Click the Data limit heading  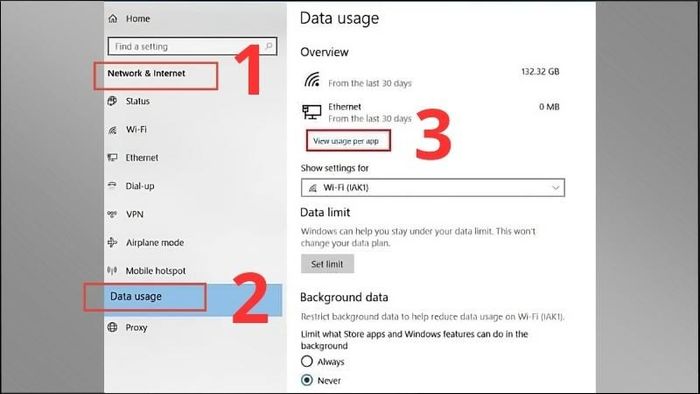click(x=325, y=212)
